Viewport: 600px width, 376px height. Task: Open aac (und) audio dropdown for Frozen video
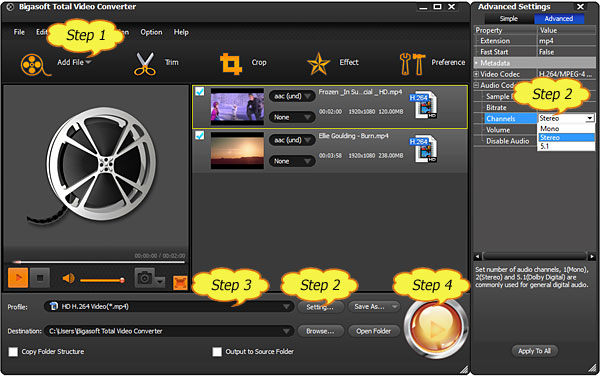coord(292,96)
